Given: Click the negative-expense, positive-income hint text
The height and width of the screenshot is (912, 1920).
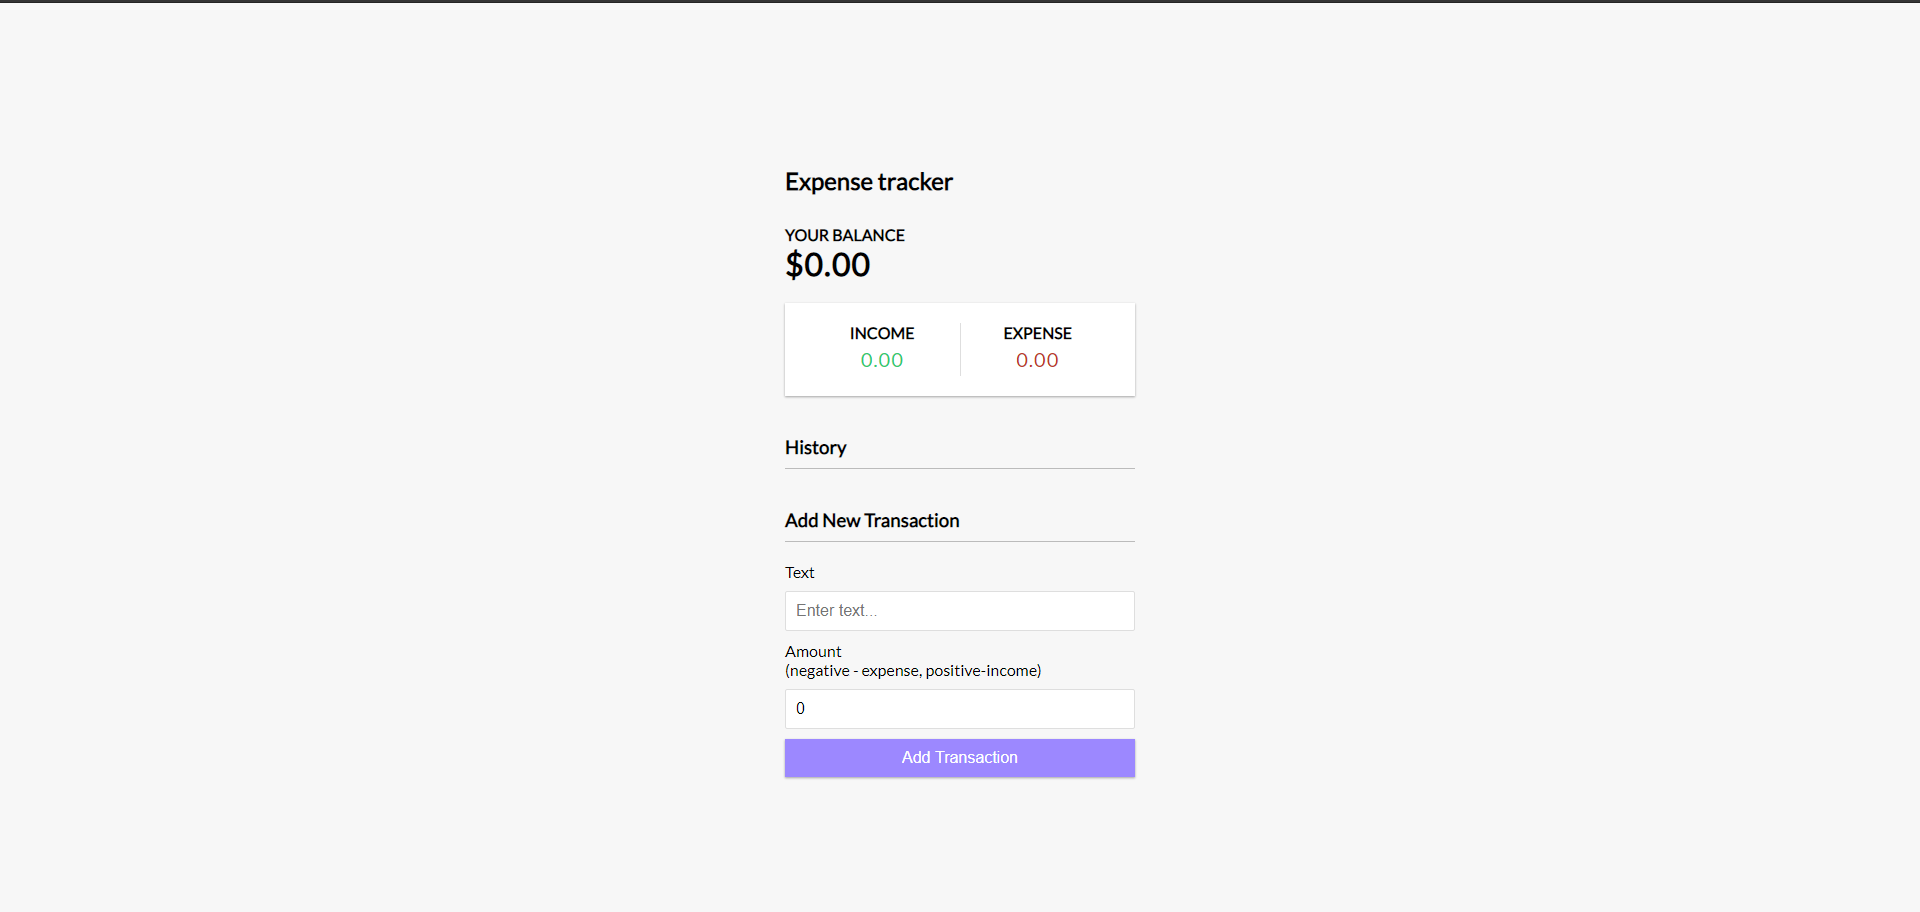Looking at the screenshot, I should (913, 671).
